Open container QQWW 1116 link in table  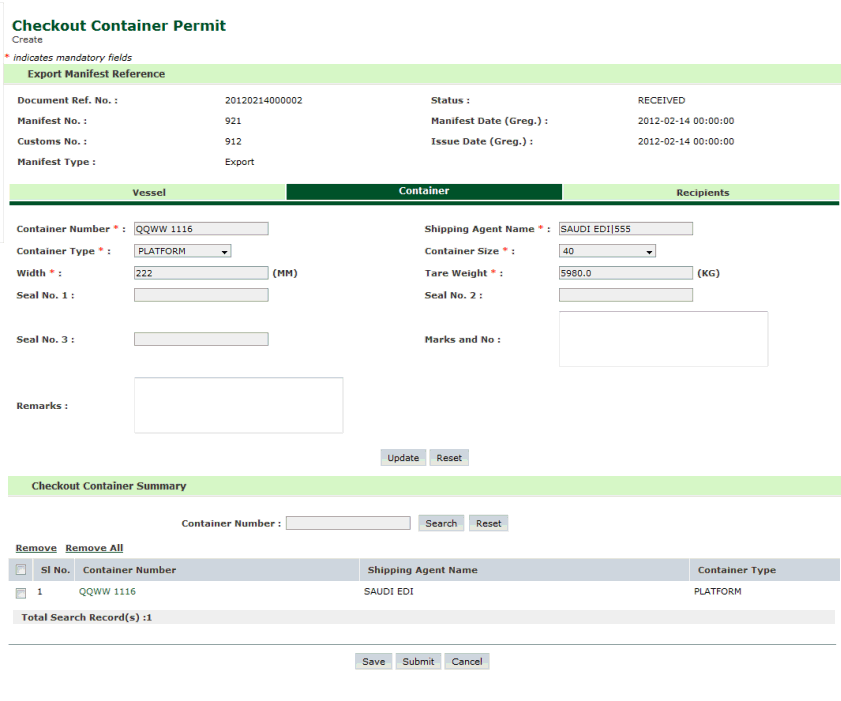point(107,592)
